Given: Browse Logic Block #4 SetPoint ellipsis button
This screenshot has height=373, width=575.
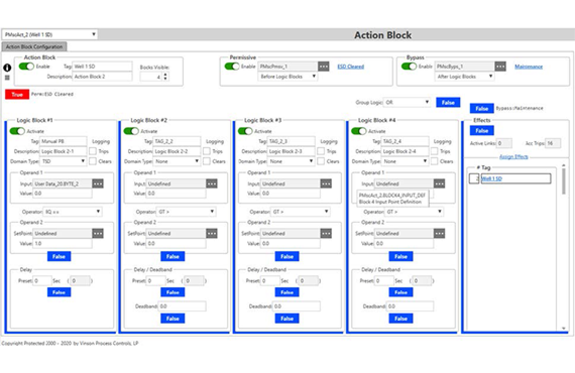Looking at the screenshot, I should 439,233.
